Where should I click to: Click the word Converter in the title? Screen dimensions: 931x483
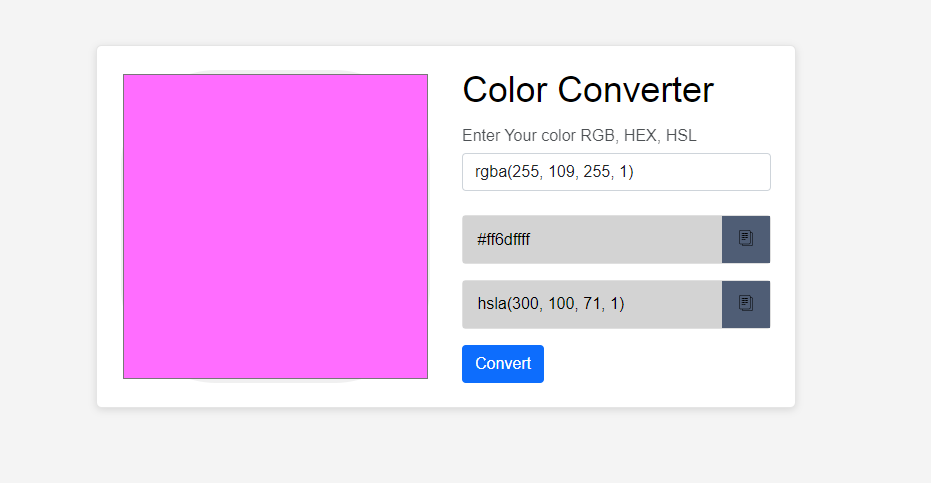click(635, 90)
